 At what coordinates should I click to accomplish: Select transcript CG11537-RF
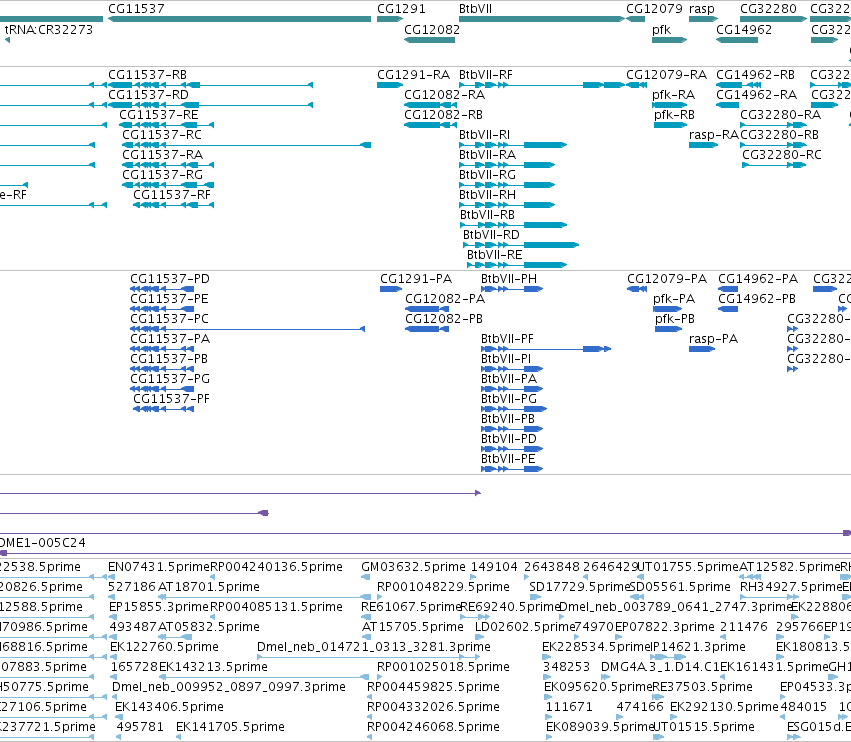tap(172, 195)
